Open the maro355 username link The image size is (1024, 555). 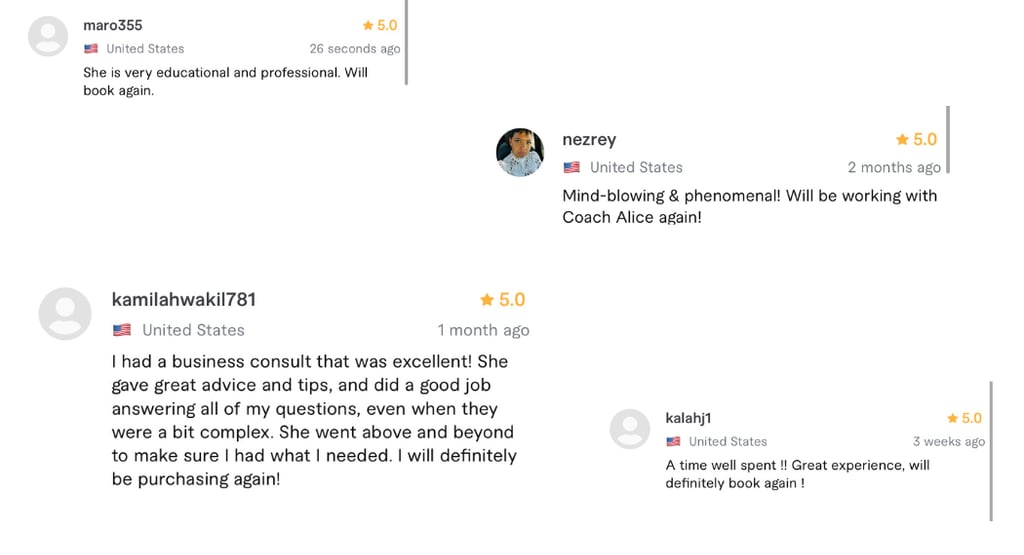[x=113, y=25]
